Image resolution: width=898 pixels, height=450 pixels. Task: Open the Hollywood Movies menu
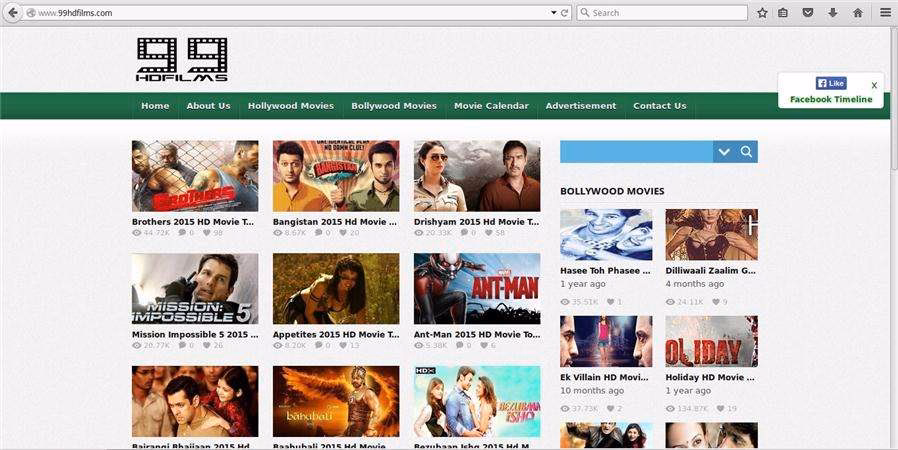pos(291,106)
